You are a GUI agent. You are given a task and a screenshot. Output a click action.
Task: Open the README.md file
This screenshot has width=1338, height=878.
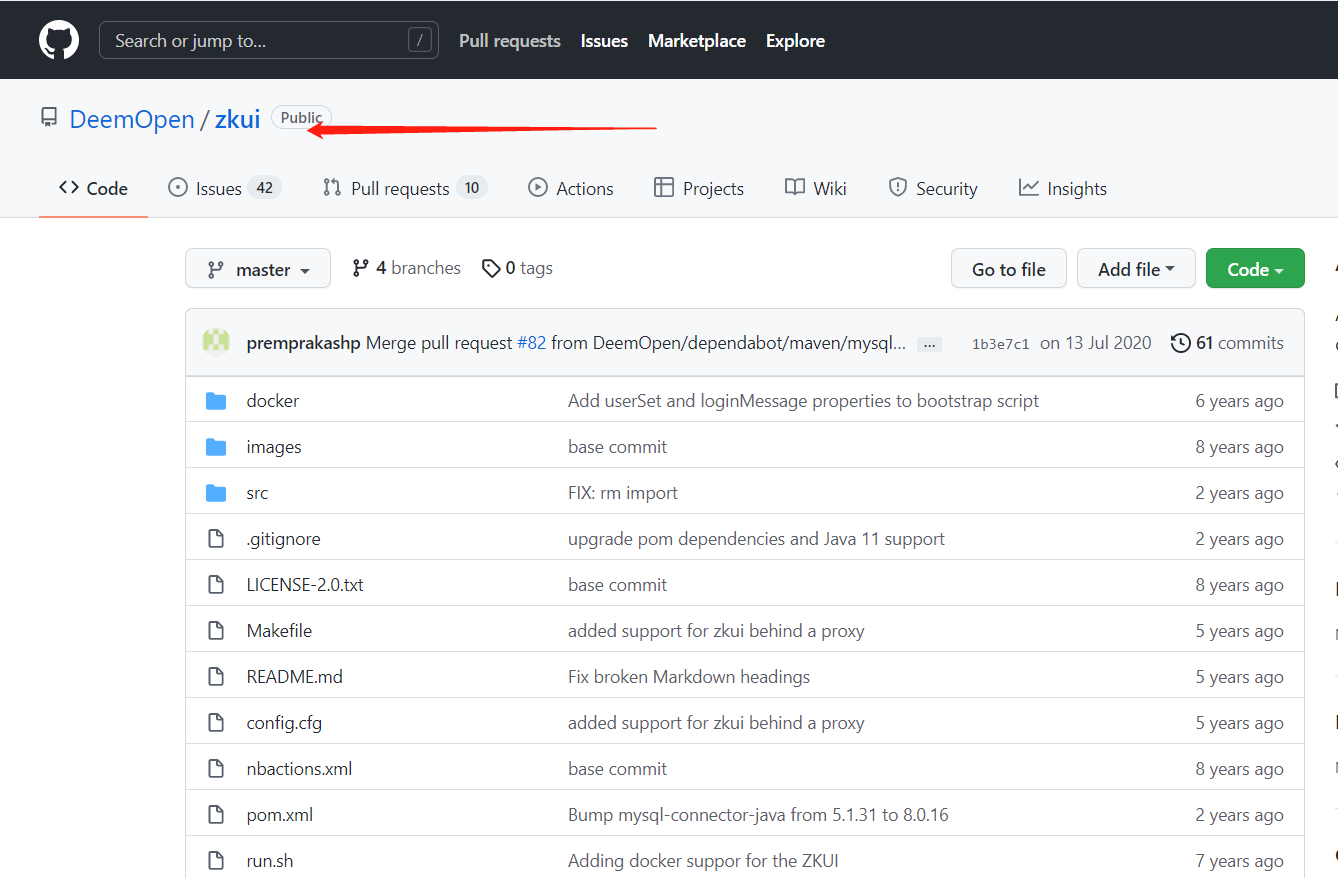tap(294, 677)
